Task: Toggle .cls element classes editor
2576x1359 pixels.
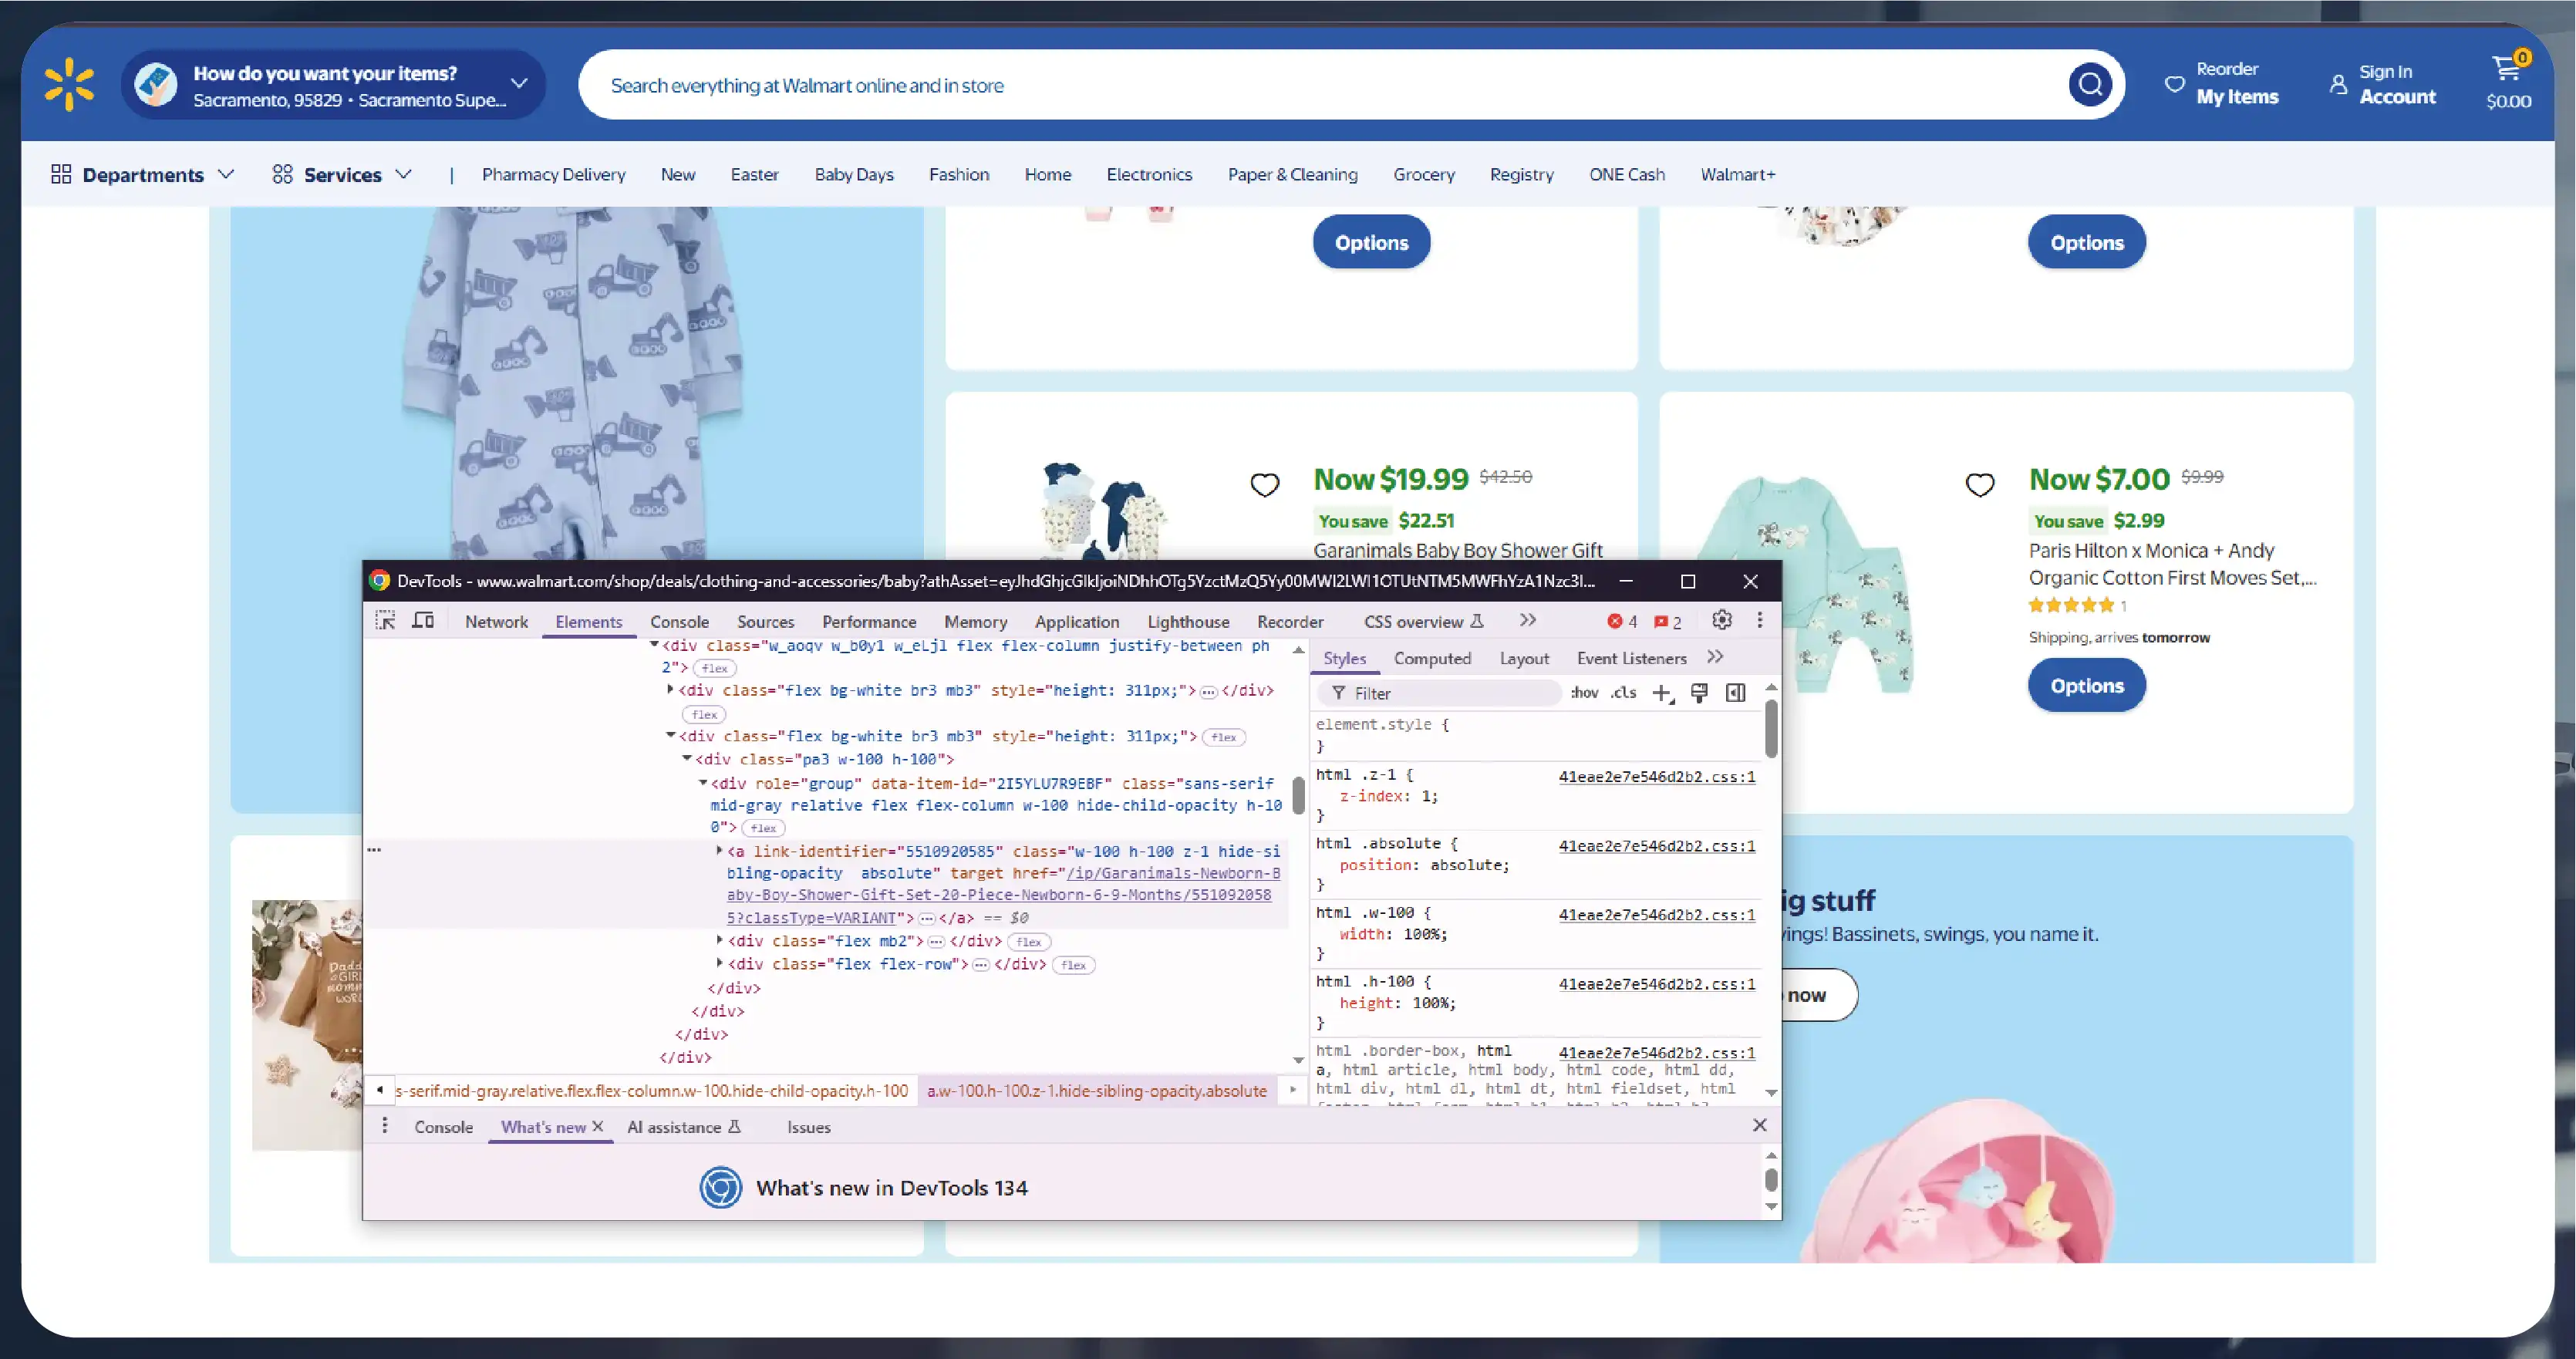Action: pyautogui.click(x=1623, y=693)
